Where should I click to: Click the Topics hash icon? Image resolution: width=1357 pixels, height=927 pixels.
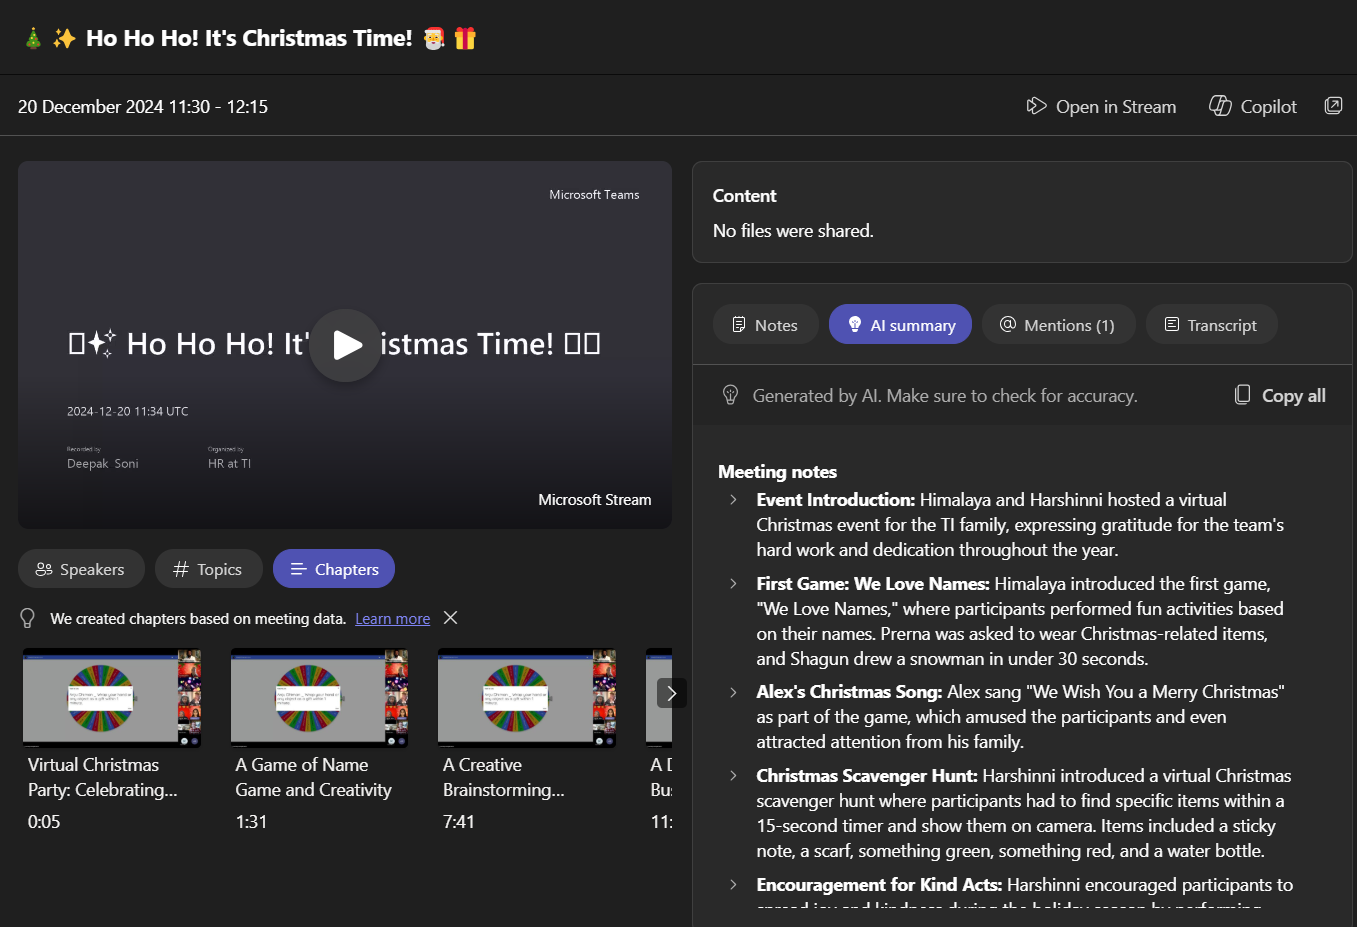click(x=181, y=569)
